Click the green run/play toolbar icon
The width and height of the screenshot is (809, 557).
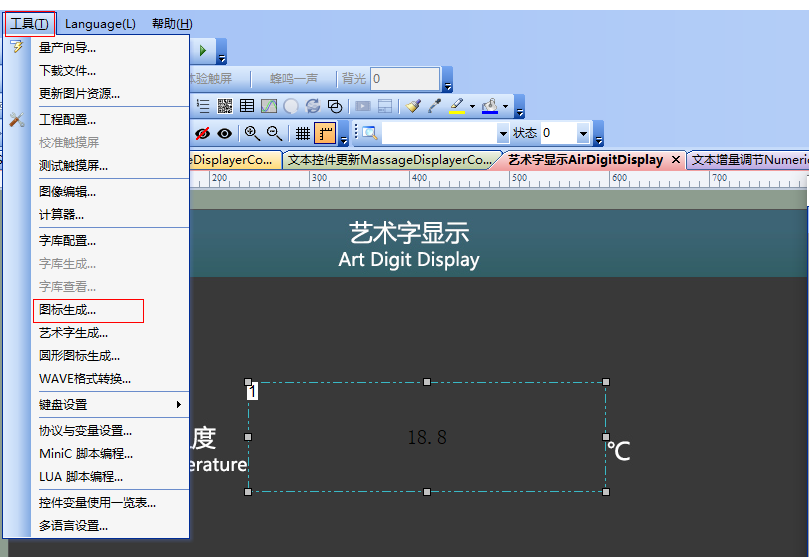203,51
